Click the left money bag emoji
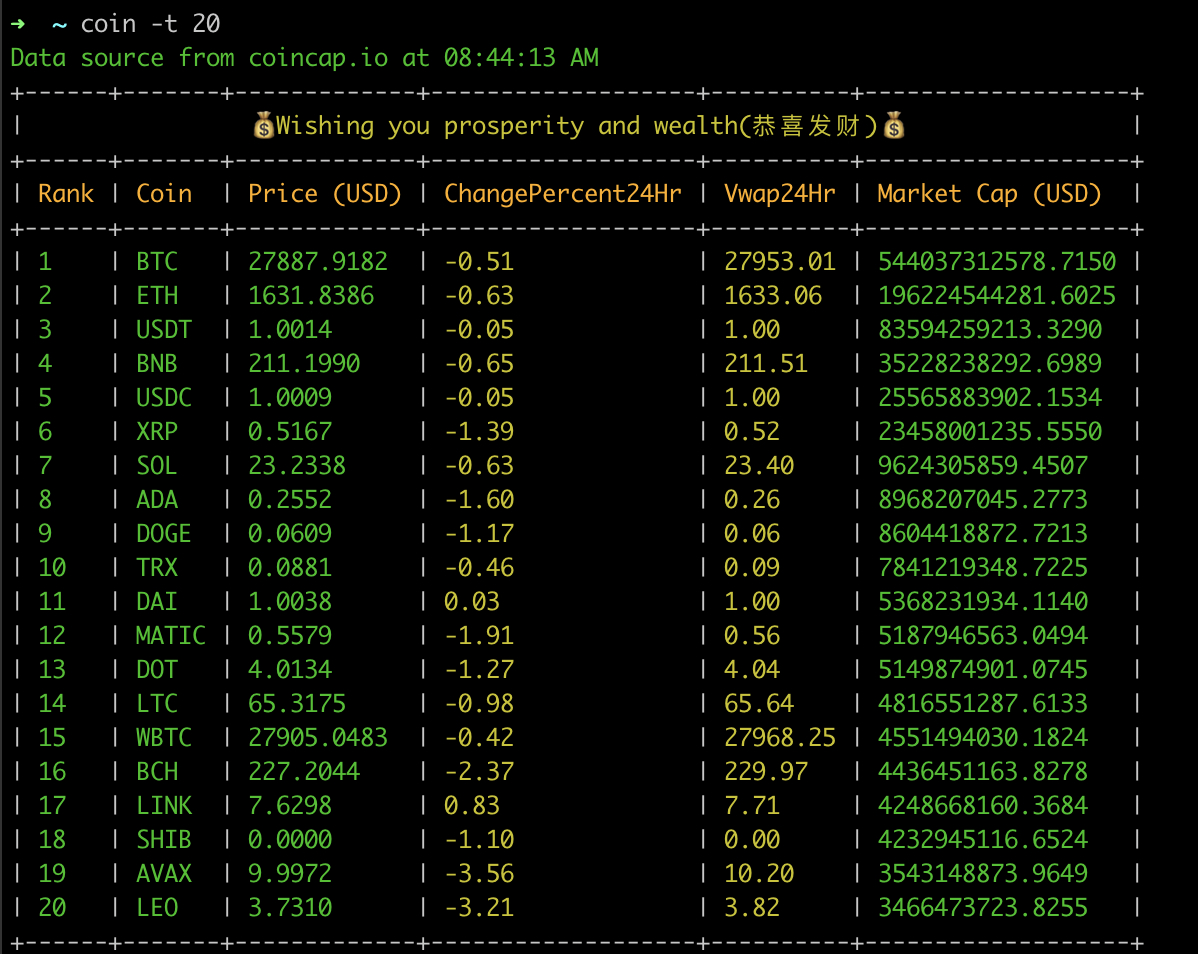The width and height of the screenshot is (1198, 954). coord(264,125)
